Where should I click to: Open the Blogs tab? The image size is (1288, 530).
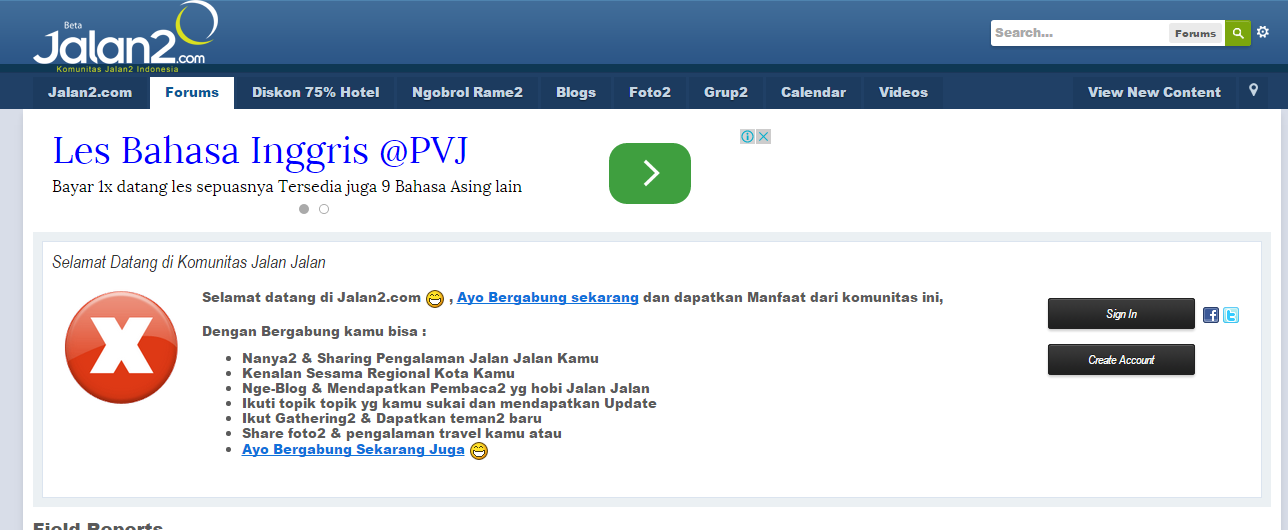point(576,92)
